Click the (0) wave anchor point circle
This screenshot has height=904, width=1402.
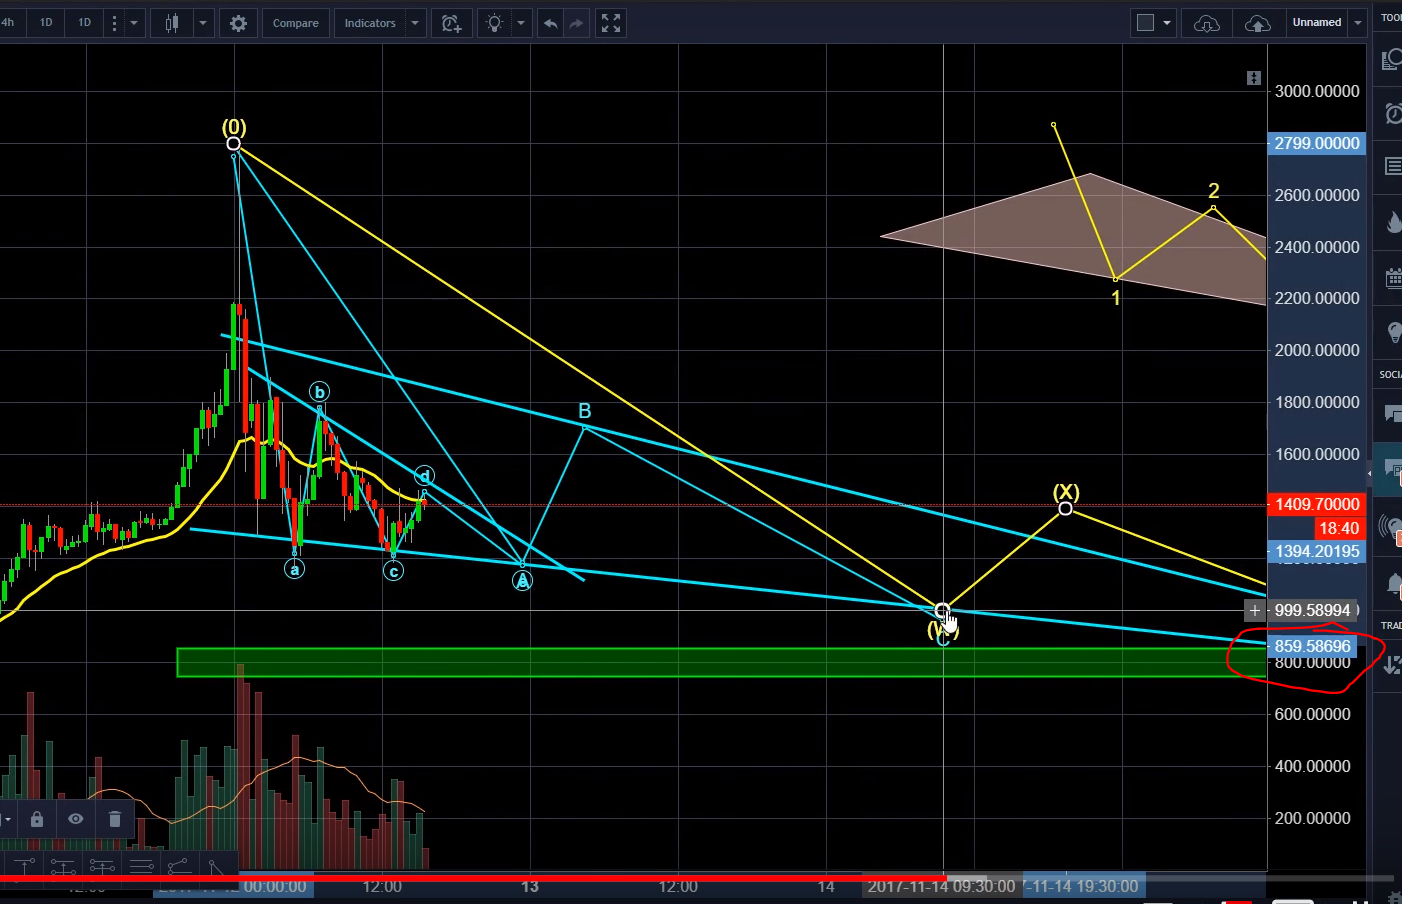point(234,144)
